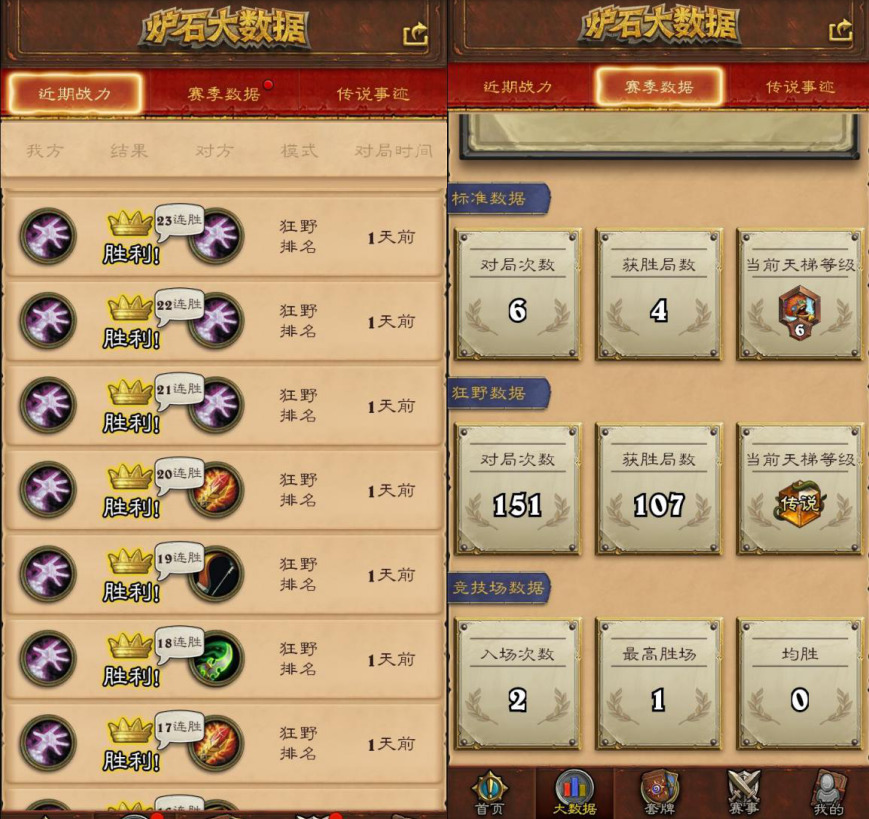Tap the share icon in left header

415,35
